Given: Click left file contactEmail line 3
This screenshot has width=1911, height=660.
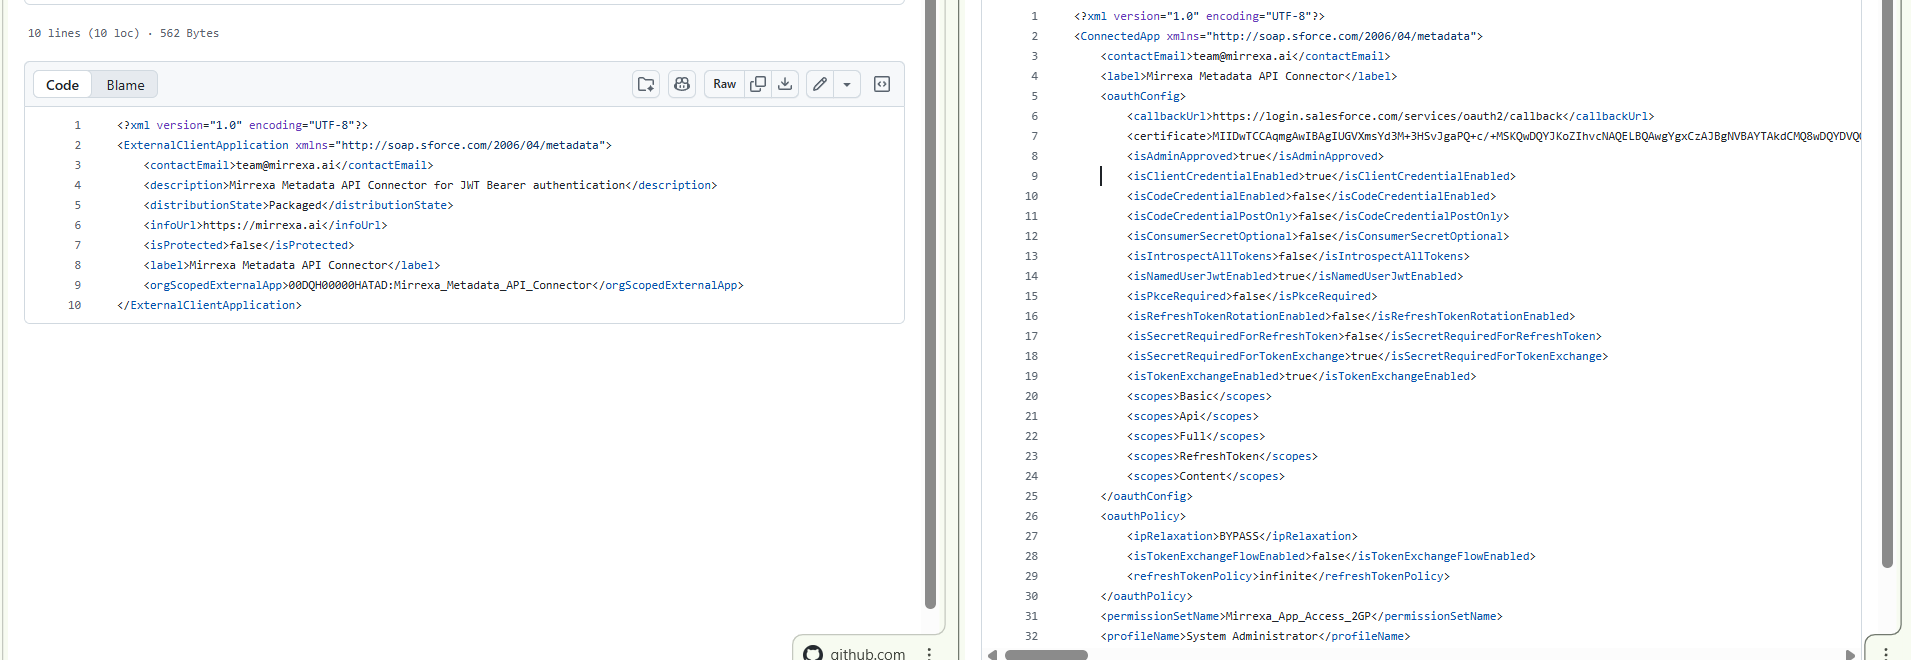Looking at the screenshot, I should 288,165.
